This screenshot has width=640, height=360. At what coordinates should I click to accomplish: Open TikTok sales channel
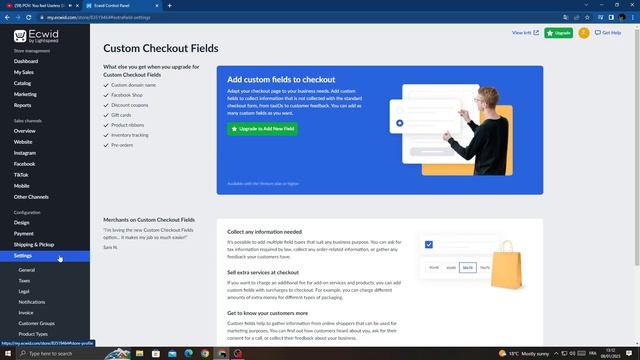21,175
